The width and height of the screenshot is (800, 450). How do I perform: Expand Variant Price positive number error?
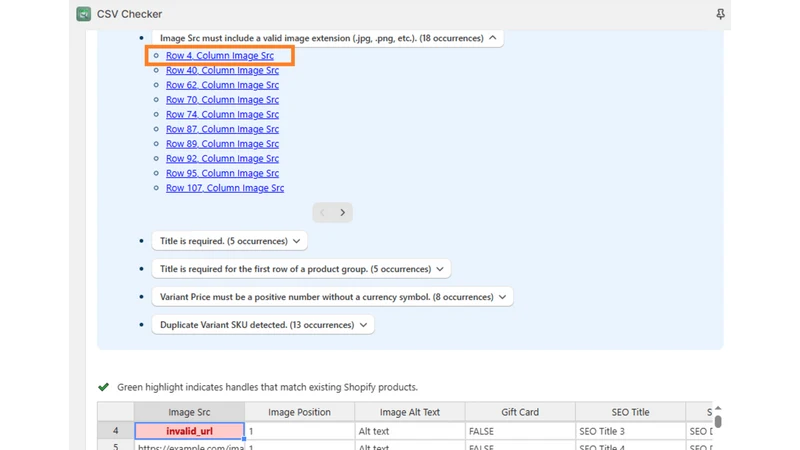point(332,297)
